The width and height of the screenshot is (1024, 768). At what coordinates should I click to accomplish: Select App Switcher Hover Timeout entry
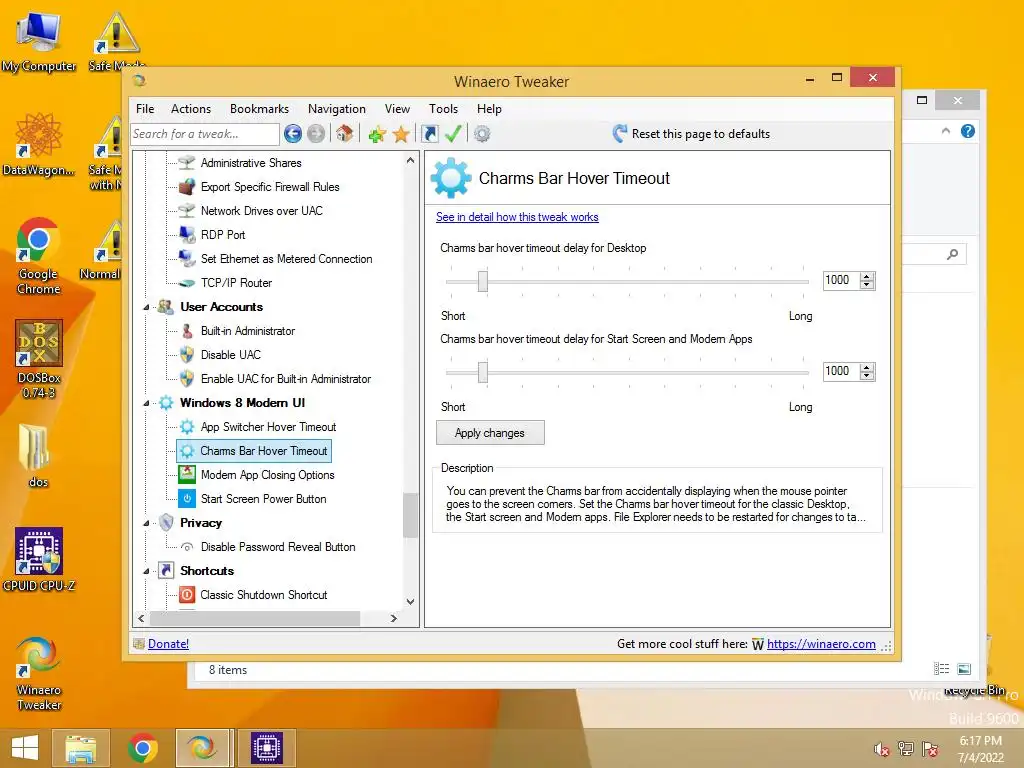click(268, 427)
